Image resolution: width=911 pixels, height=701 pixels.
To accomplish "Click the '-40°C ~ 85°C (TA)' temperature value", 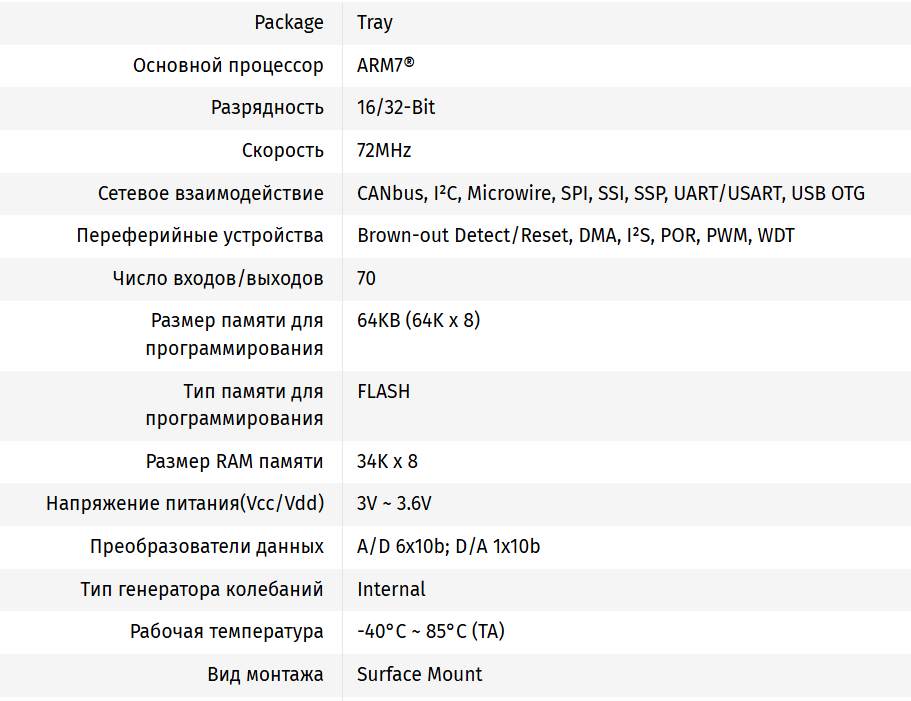I will [430, 632].
